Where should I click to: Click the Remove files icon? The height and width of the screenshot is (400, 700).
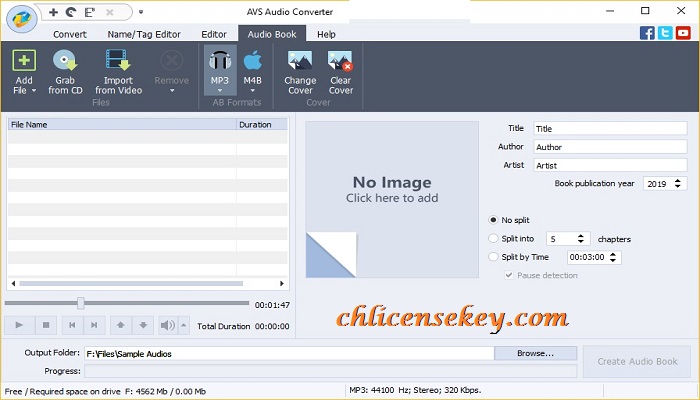tap(172, 60)
